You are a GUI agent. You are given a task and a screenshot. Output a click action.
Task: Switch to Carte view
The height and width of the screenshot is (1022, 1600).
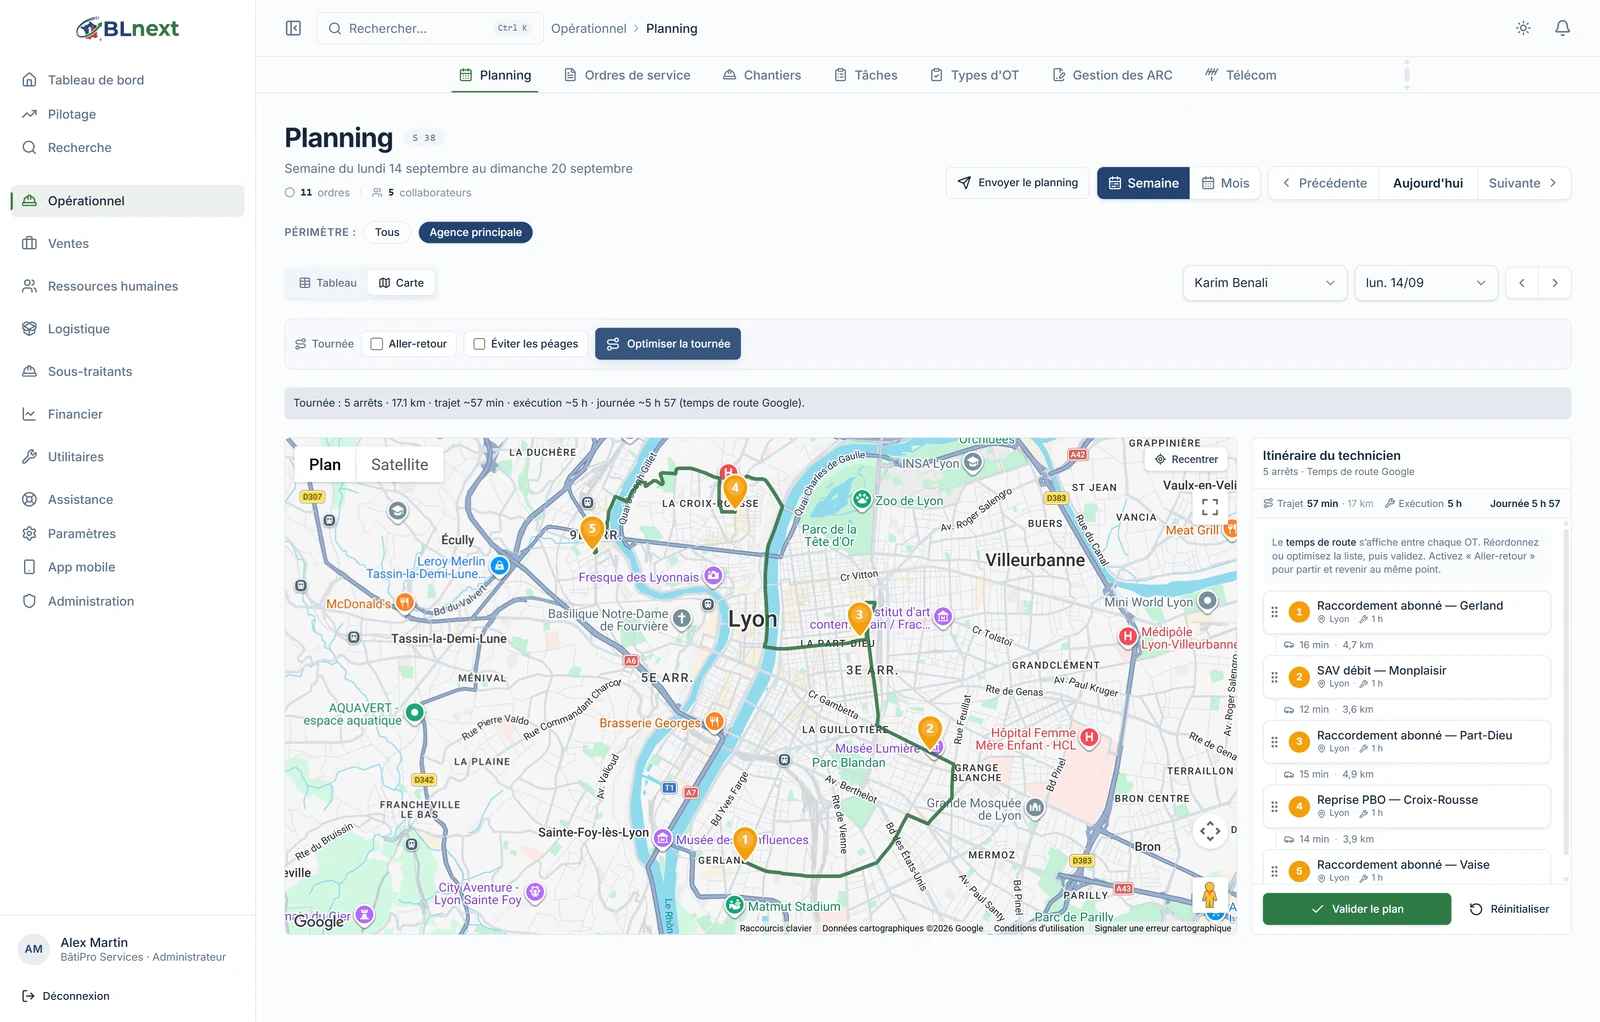(x=401, y=283)
